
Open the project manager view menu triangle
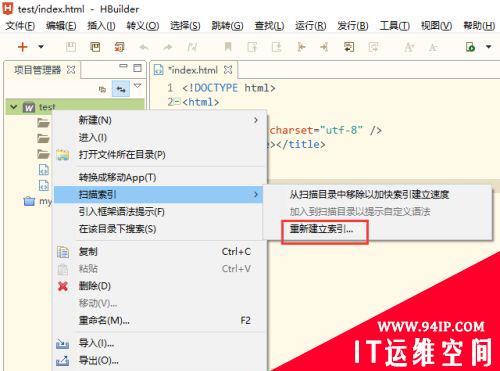point(137,86)
